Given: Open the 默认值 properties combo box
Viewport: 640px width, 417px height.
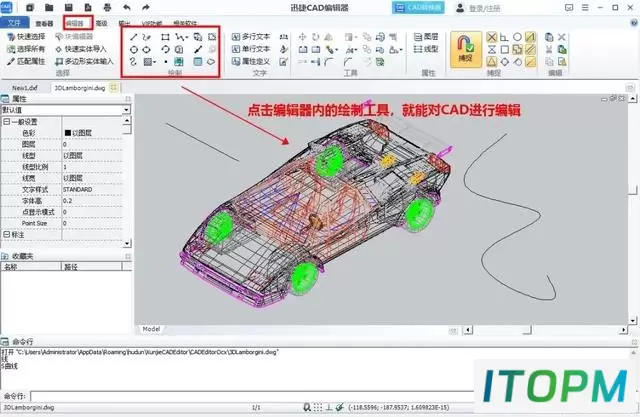Looking at the screenshot, I should tap(66, 110).
